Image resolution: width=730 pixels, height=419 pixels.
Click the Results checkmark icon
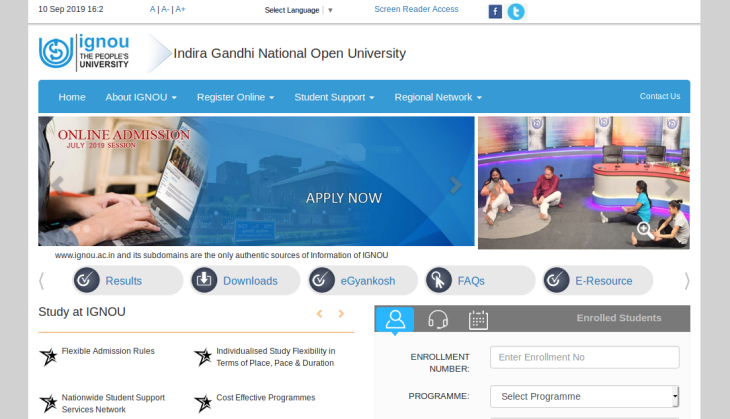coord(86,280)
